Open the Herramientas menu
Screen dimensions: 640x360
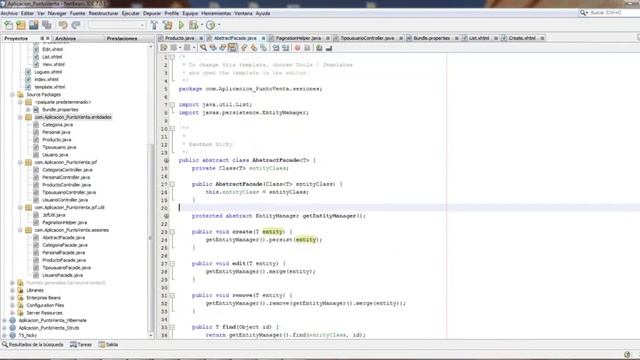tap(216, 13)
